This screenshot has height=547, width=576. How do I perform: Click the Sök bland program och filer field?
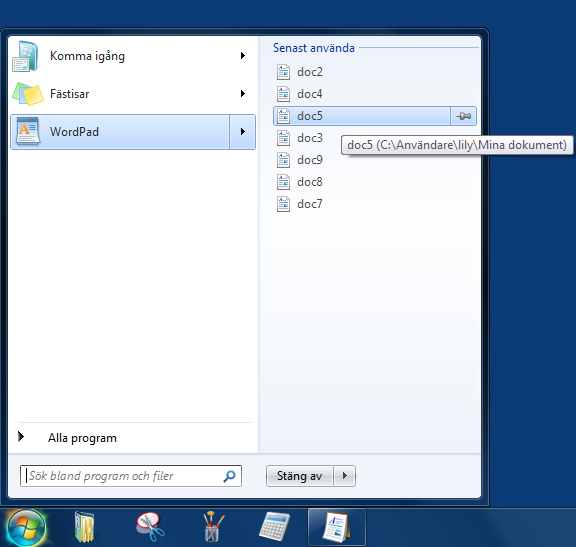point(131,476)
